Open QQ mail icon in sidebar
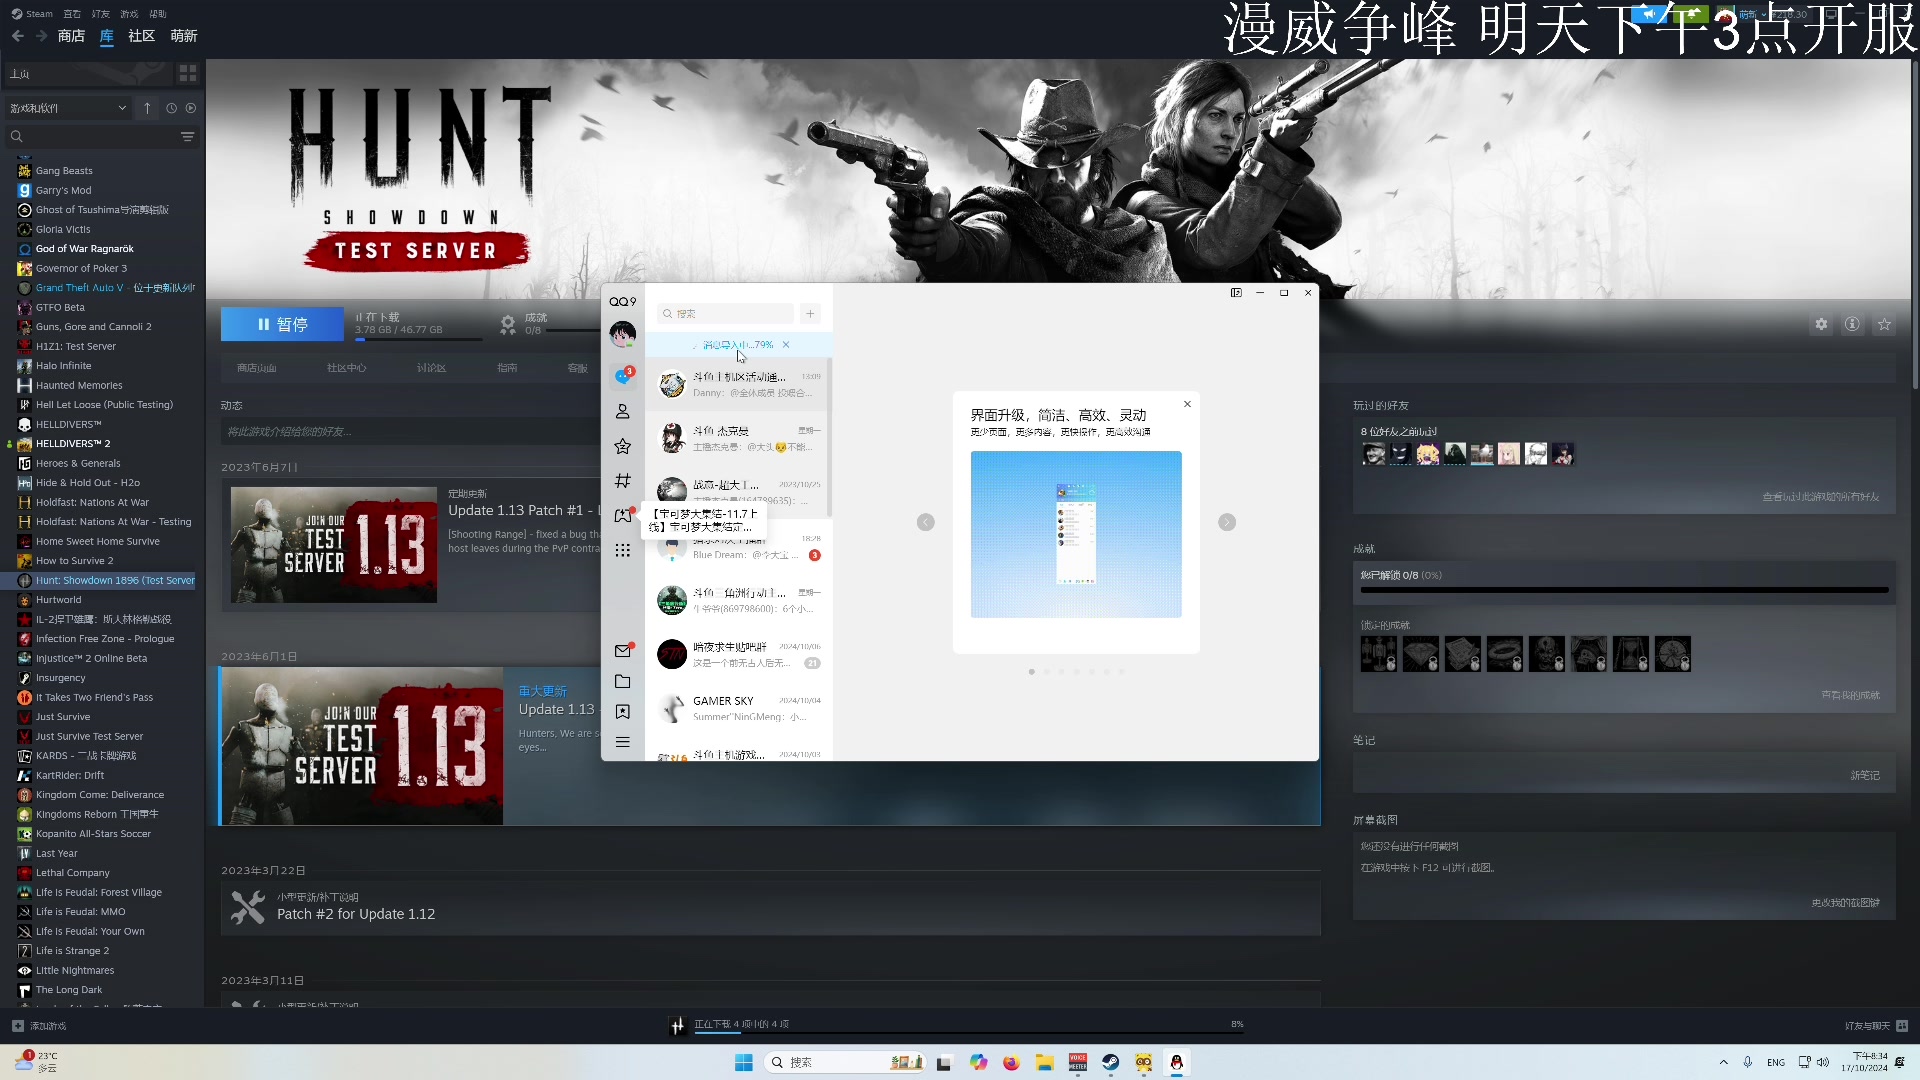This screenshot has height=1080, width=1920. [x=622, y=650]
